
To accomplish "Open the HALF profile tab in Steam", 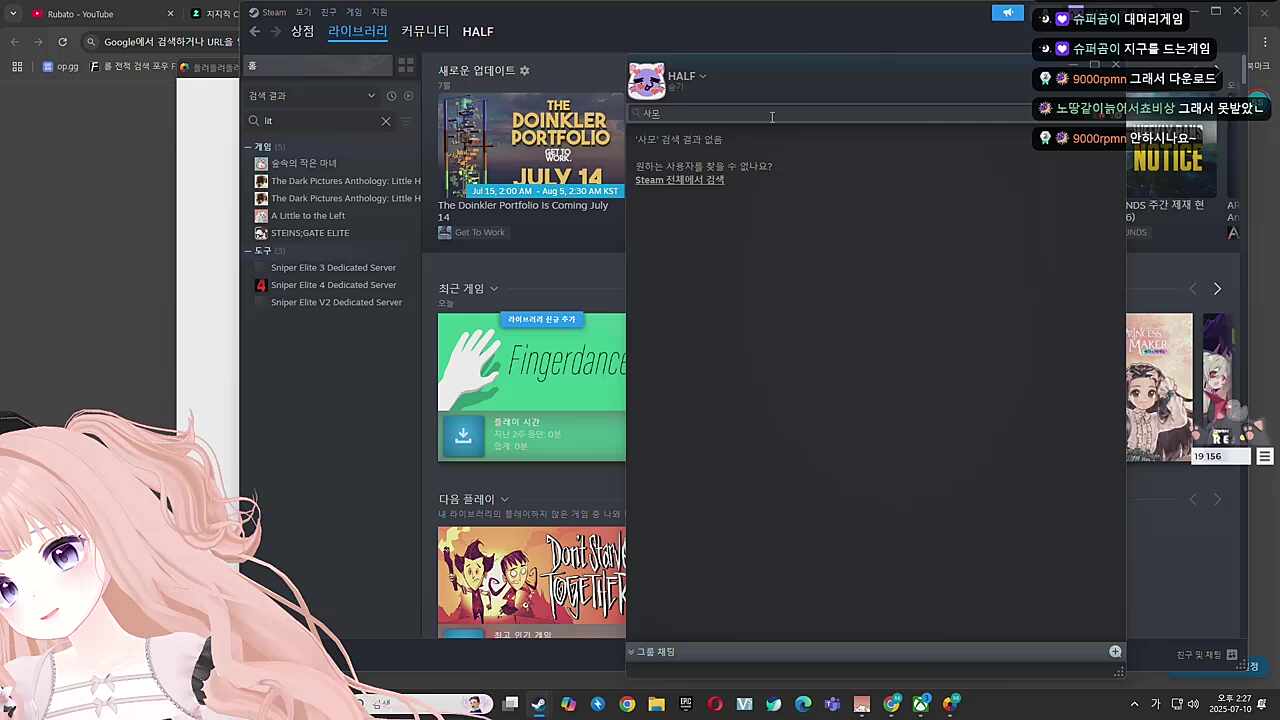I will [478, 32].
